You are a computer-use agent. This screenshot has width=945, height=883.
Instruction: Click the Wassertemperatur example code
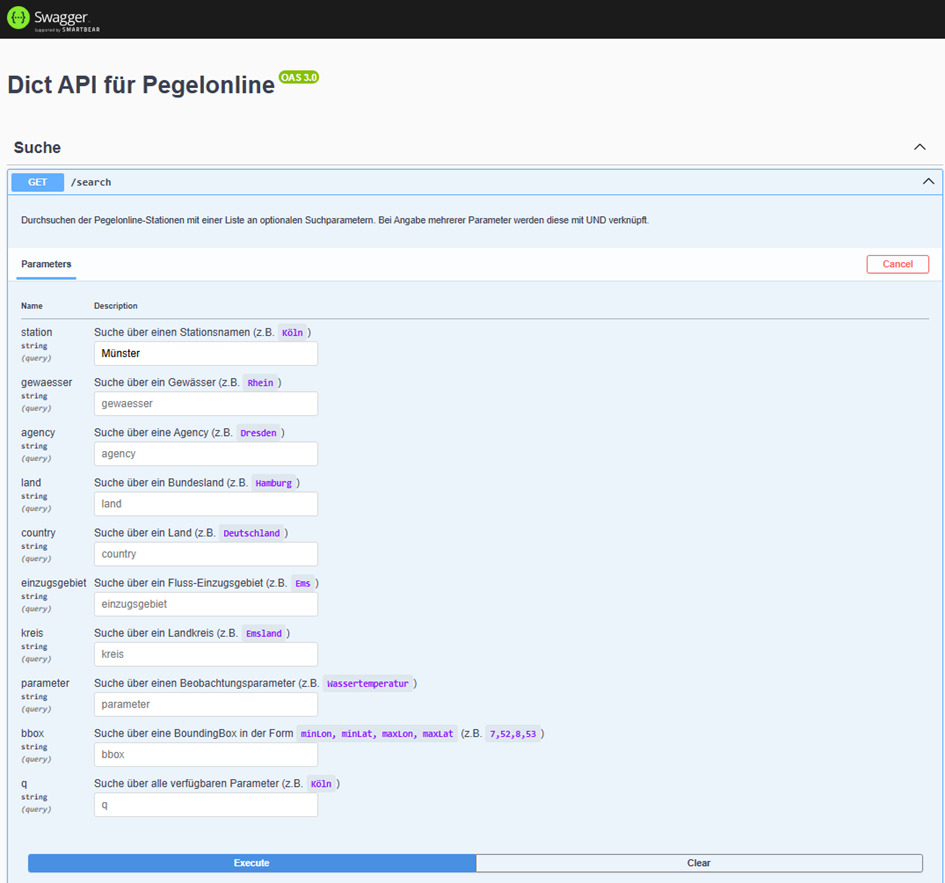pyautogui.click(x=368, y=683)
